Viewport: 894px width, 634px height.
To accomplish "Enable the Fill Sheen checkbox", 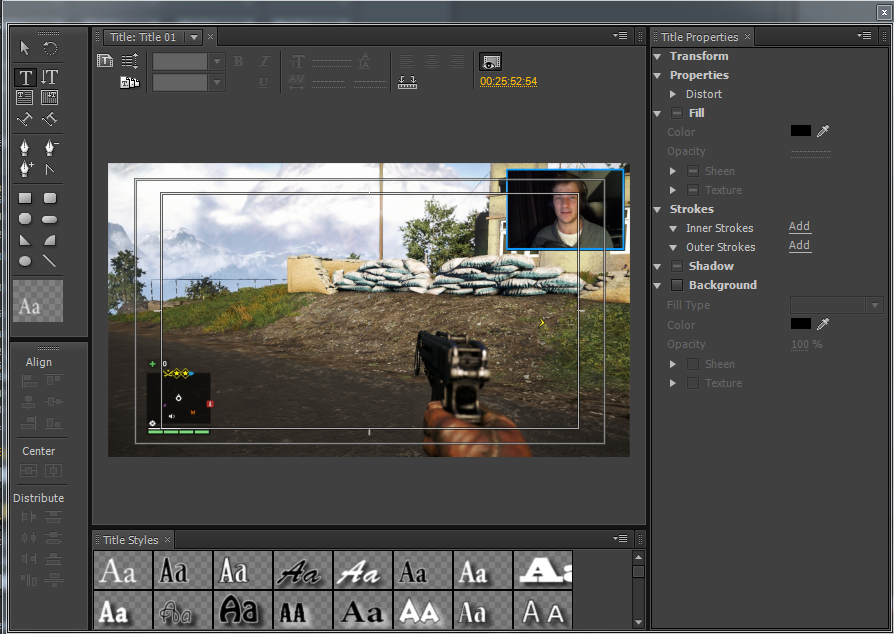I will 693,171.
